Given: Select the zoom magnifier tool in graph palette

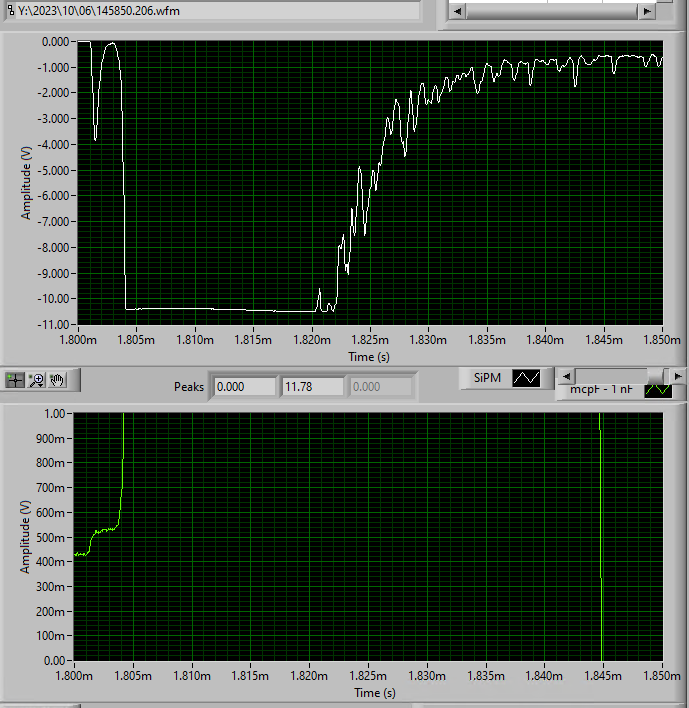Looking at the screenshot, I should coord(37,380).
